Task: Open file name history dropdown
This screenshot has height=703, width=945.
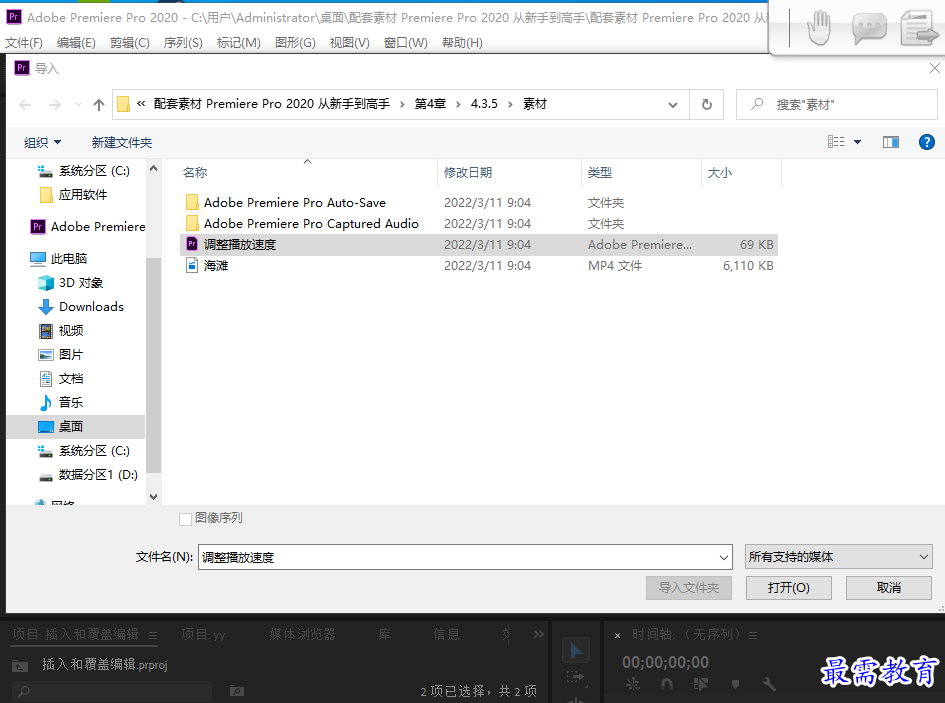Action: (724, 557)
